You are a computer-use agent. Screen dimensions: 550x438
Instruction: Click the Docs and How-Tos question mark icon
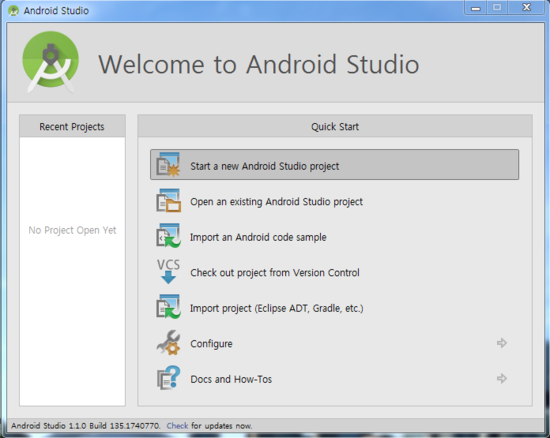[168, 378]
